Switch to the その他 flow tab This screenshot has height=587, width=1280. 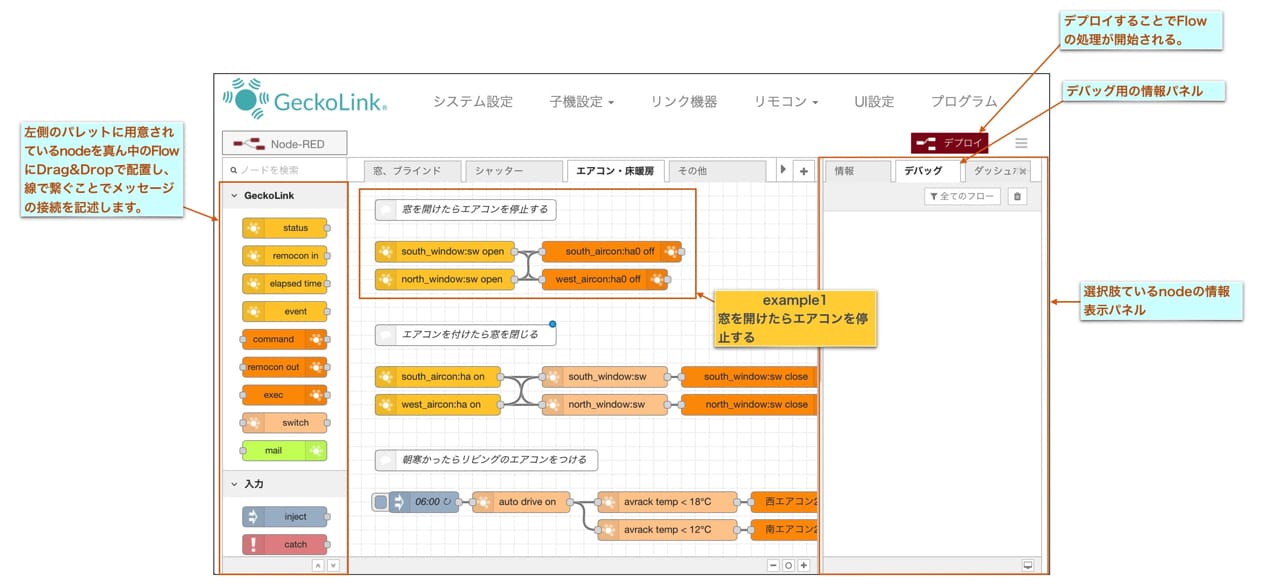717,171
